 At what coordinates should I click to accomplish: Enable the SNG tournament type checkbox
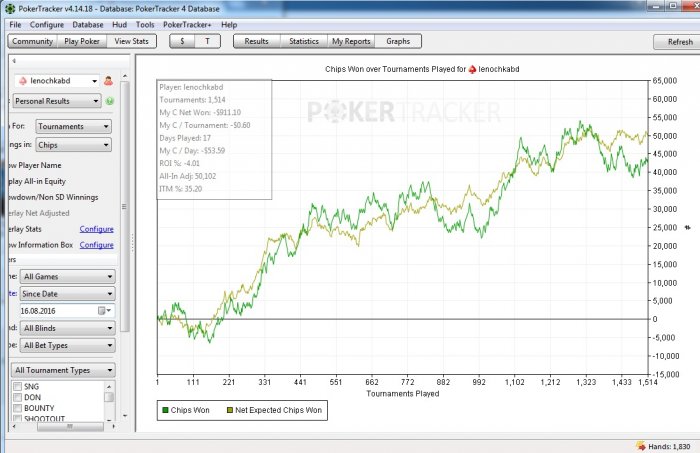click(x=16, y=386)
